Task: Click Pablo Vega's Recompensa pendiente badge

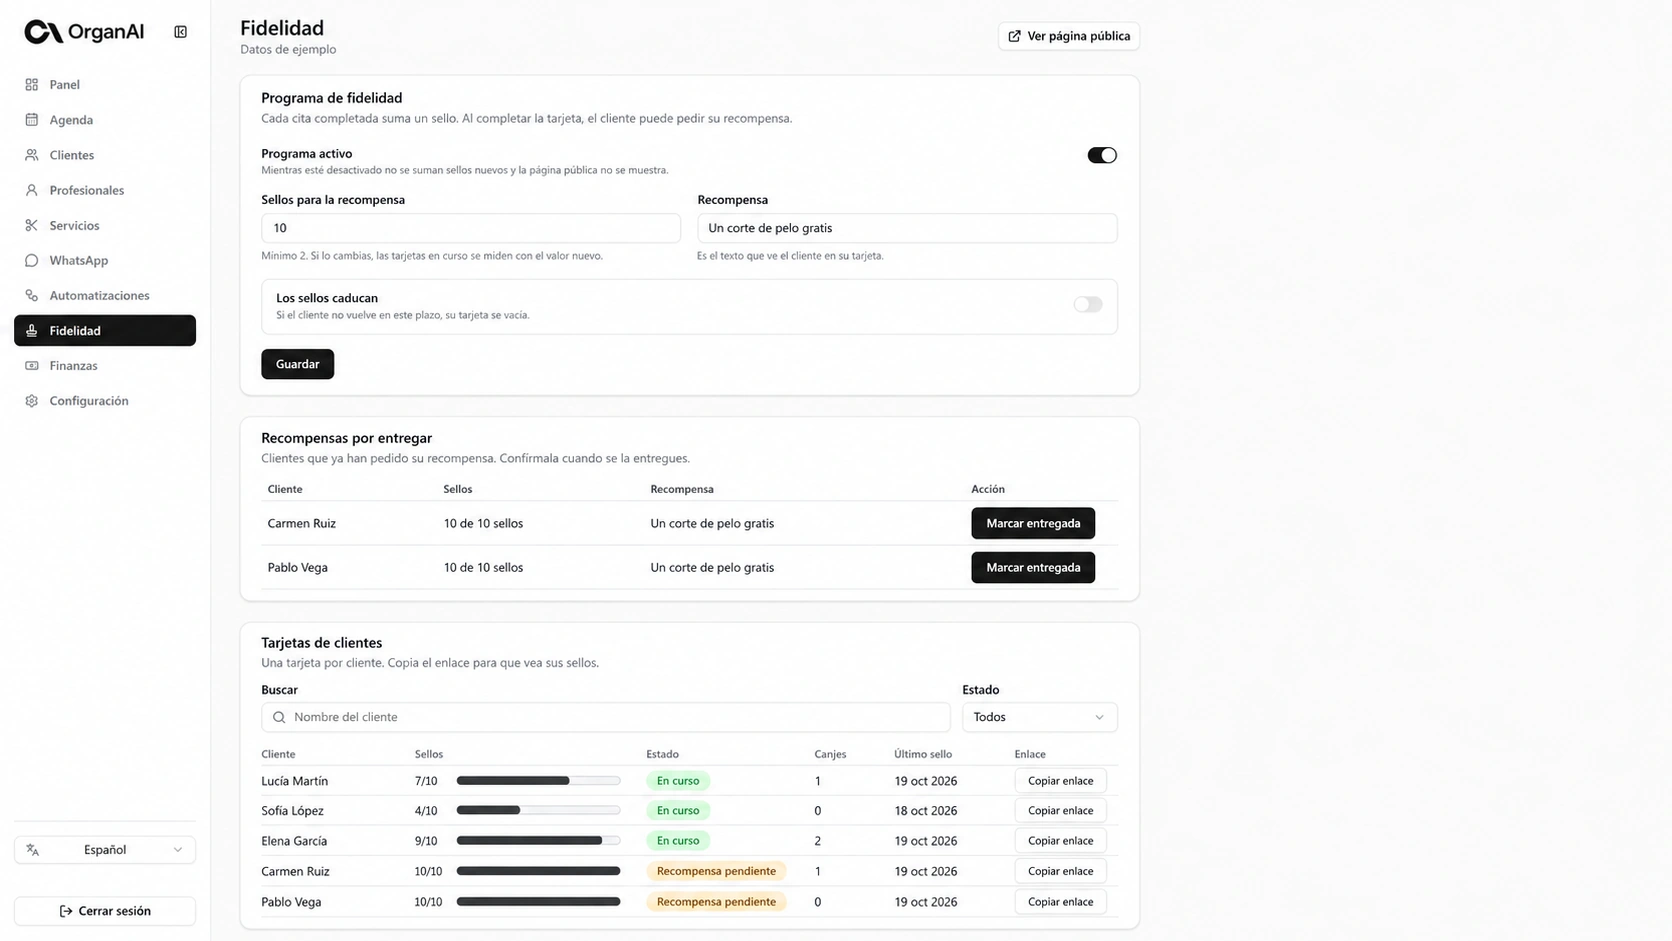Action: [716, 902]
